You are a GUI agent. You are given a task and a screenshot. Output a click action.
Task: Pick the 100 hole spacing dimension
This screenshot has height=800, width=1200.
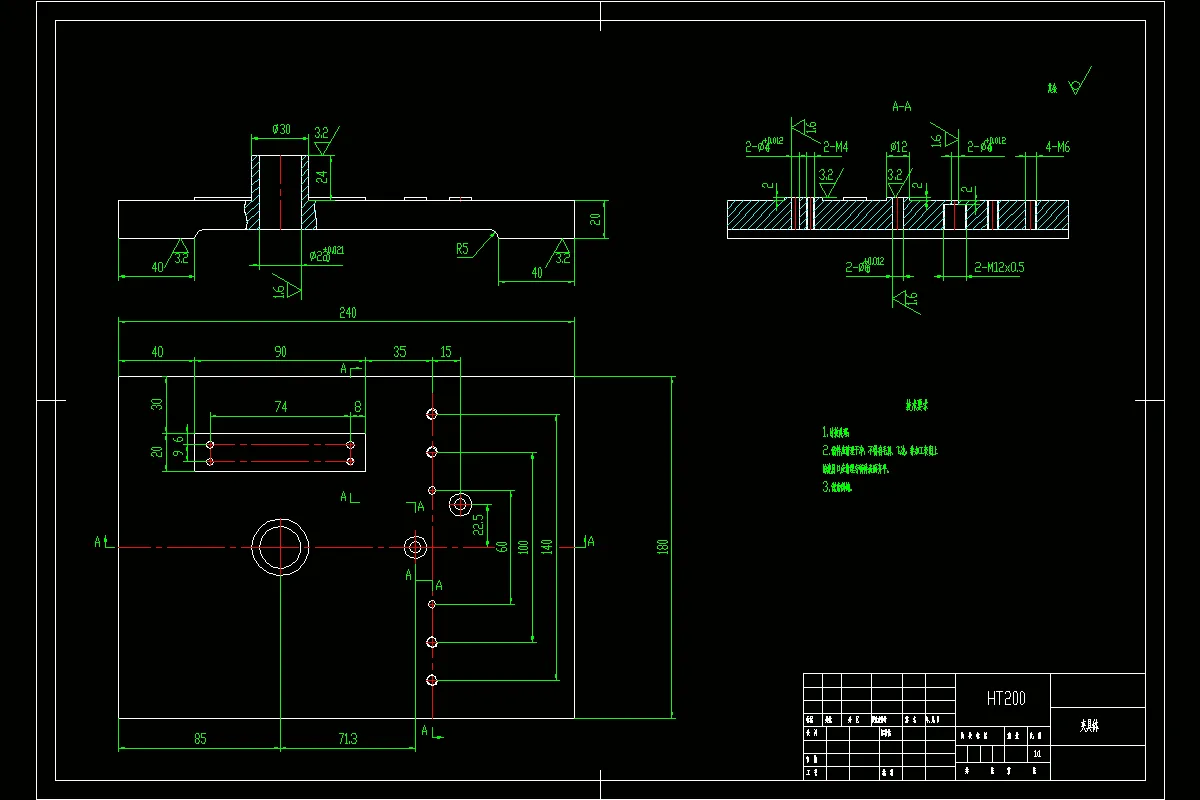pyautogui.click(x=522, y=547)
